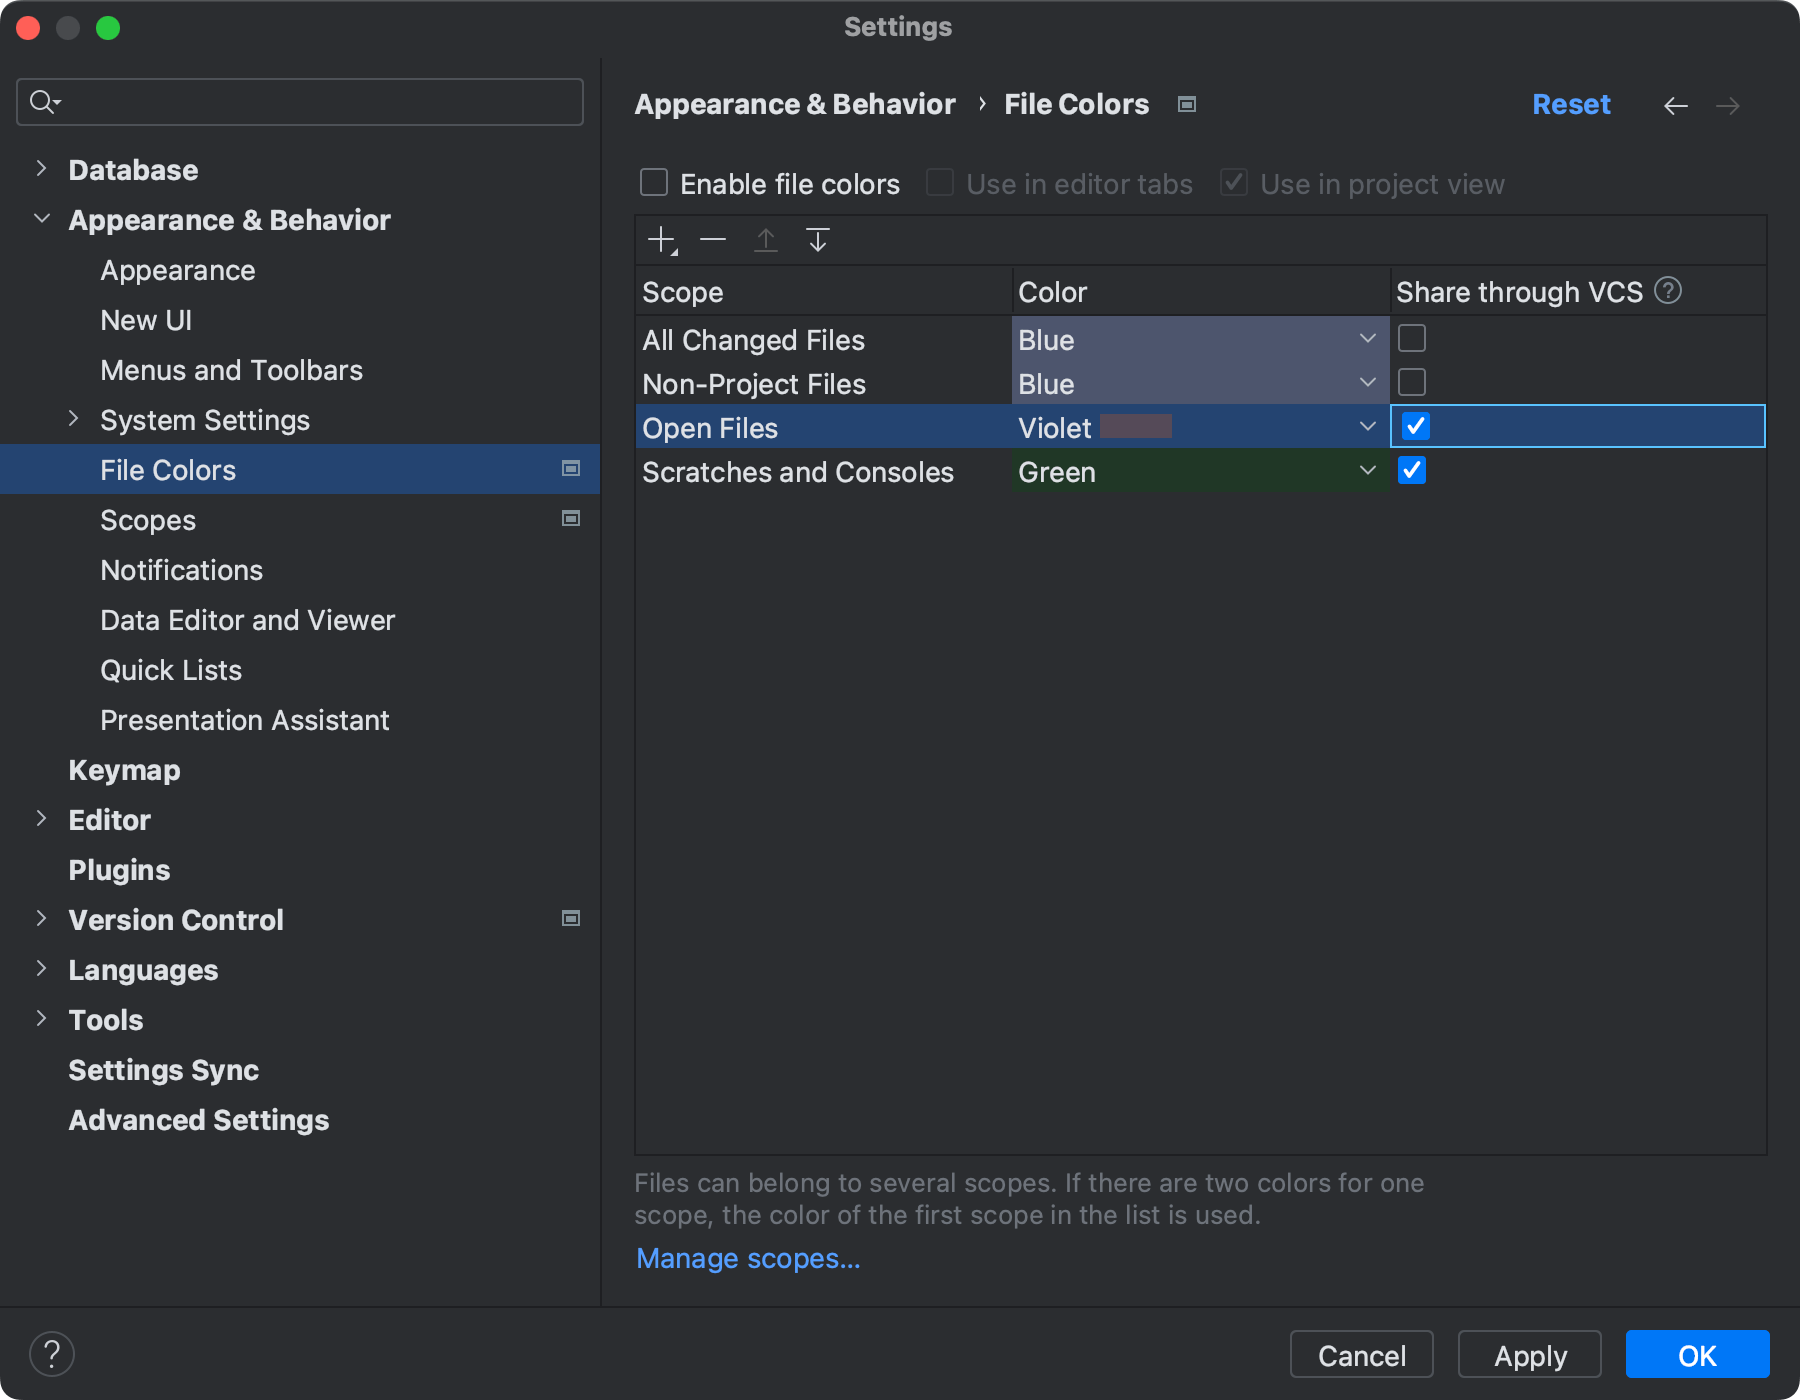Apply the current settings

point(1529,1355)
